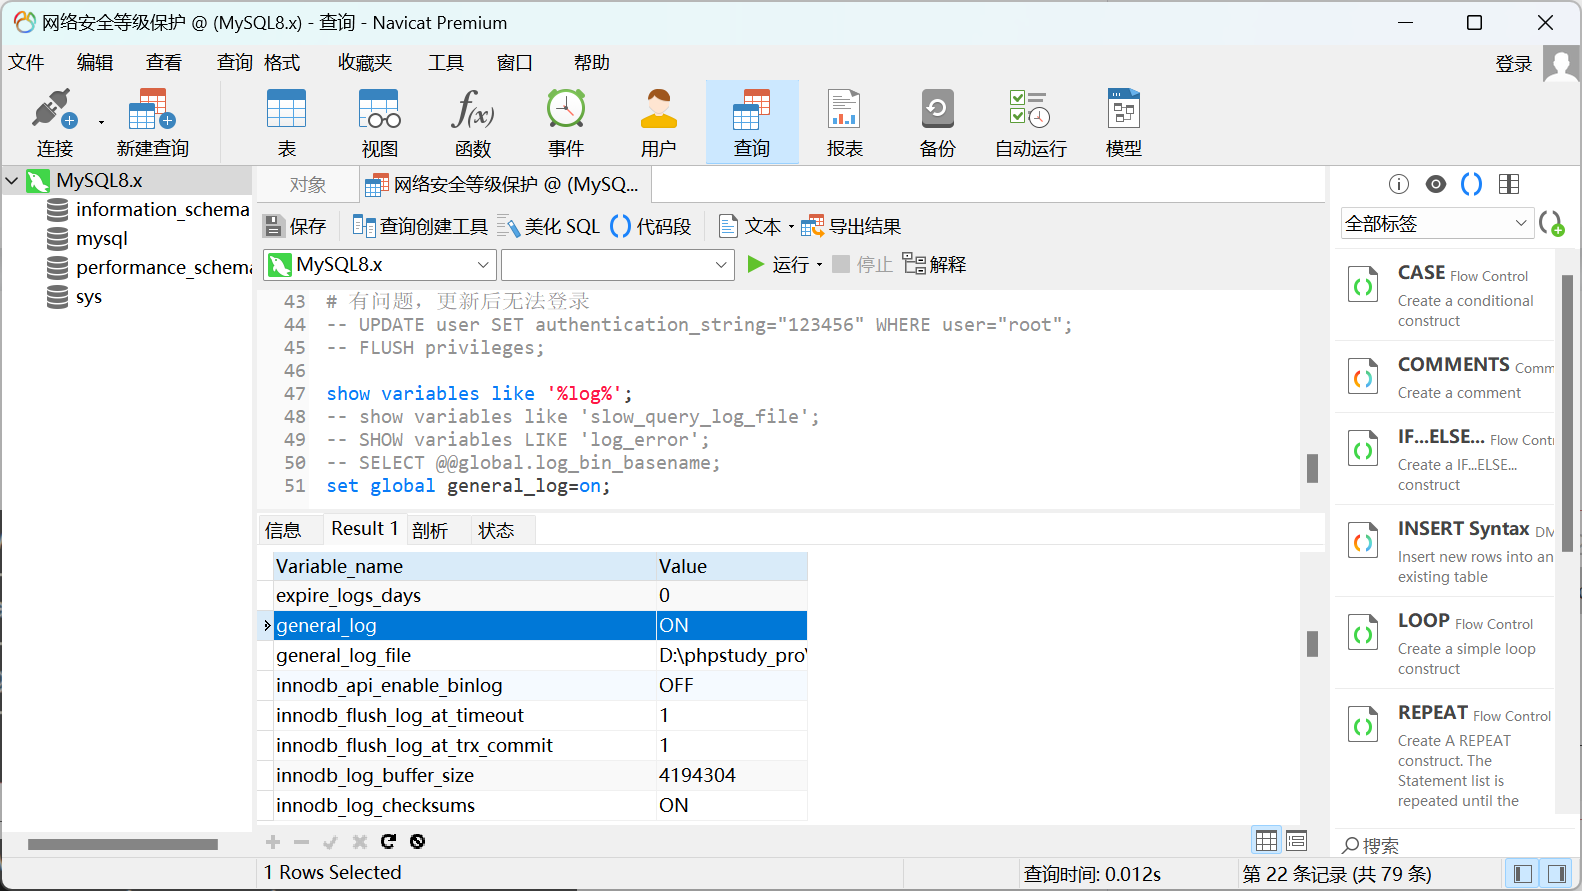This screenshot has height=891, width=1582.
Task: Open the Model (模型) tool
Action: tap(1123, 122)
